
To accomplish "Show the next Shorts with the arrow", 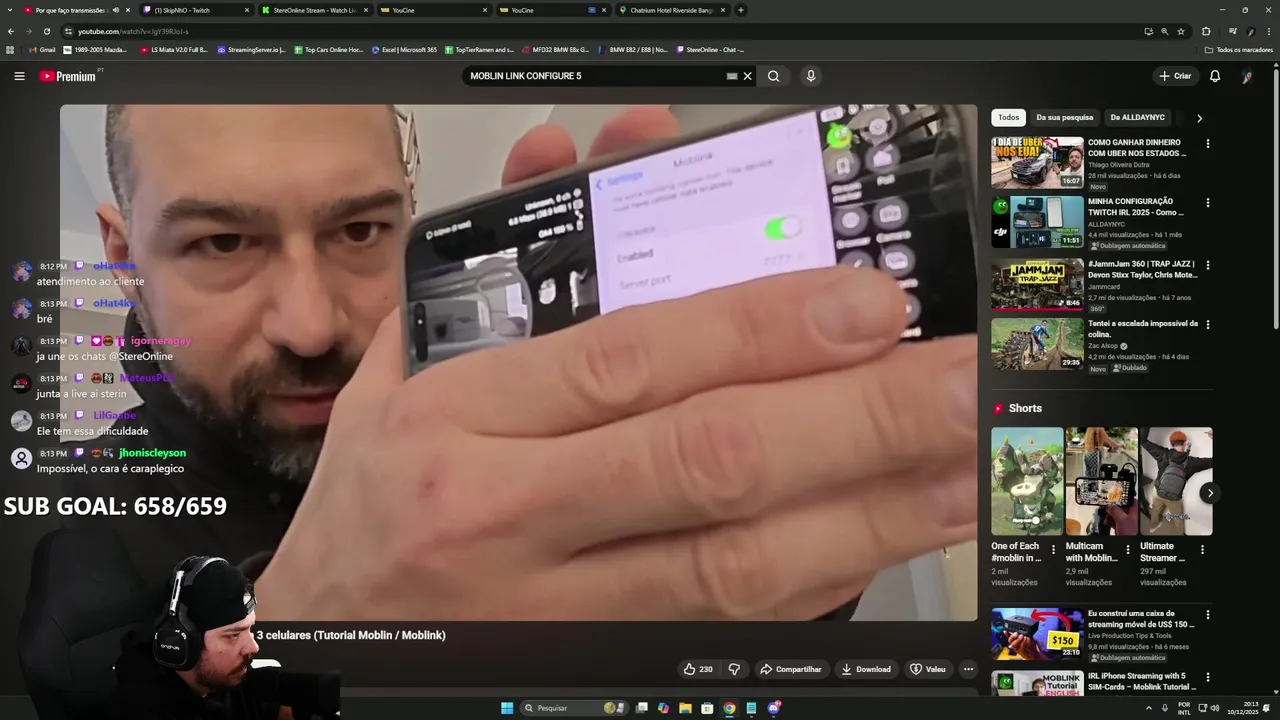I will pyautogui.click(x=1210, y=493).
